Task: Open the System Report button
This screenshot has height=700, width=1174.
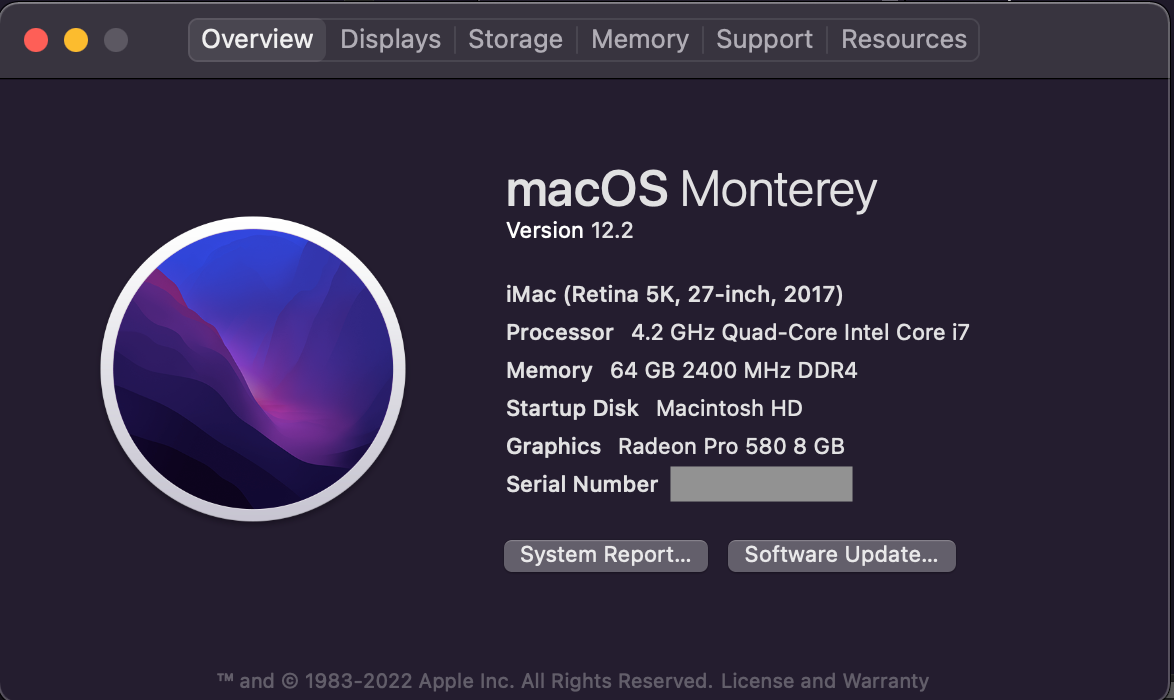Action: click(605, 555)
